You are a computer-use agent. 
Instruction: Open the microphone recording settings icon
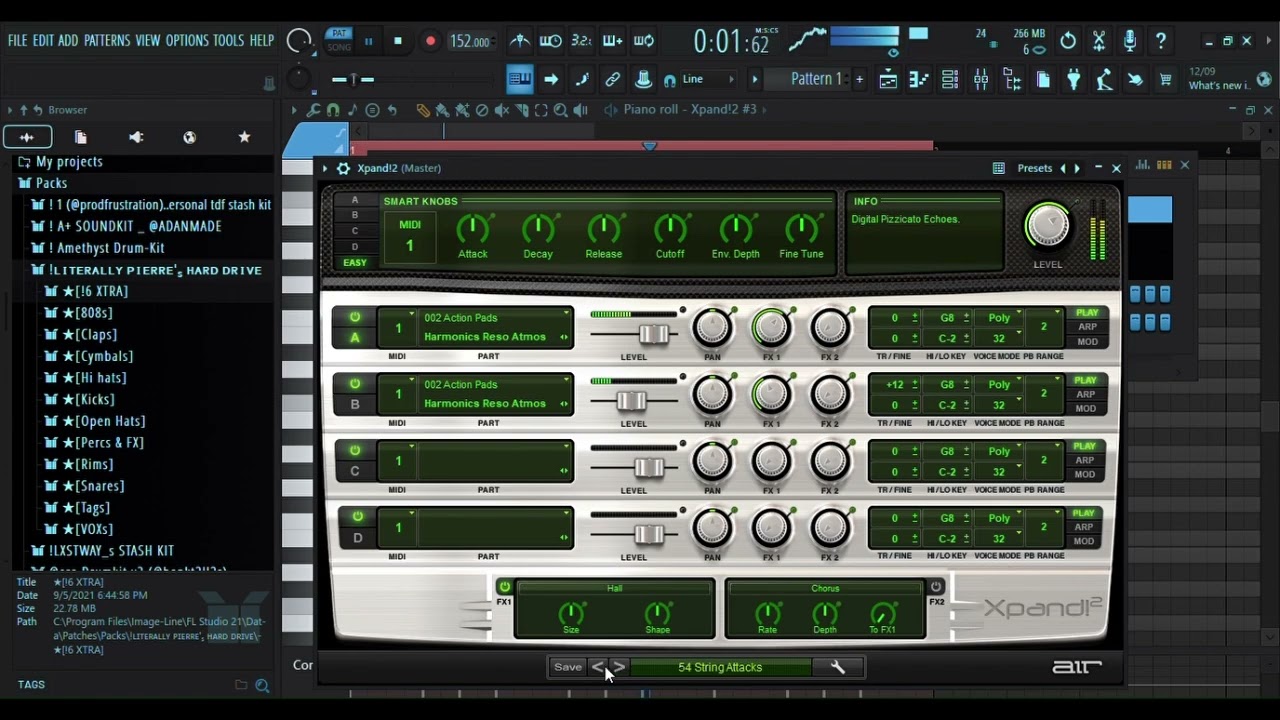(1130, 41)
